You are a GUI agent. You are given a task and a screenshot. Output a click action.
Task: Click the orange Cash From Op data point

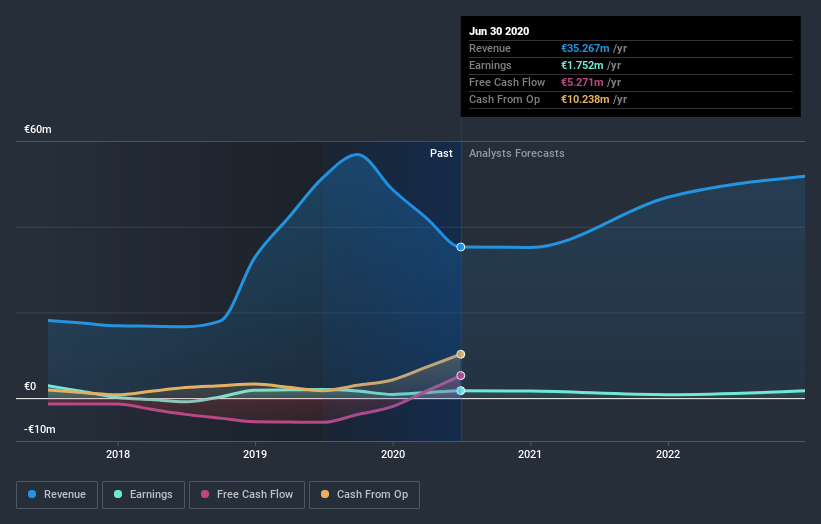(461, 354)
